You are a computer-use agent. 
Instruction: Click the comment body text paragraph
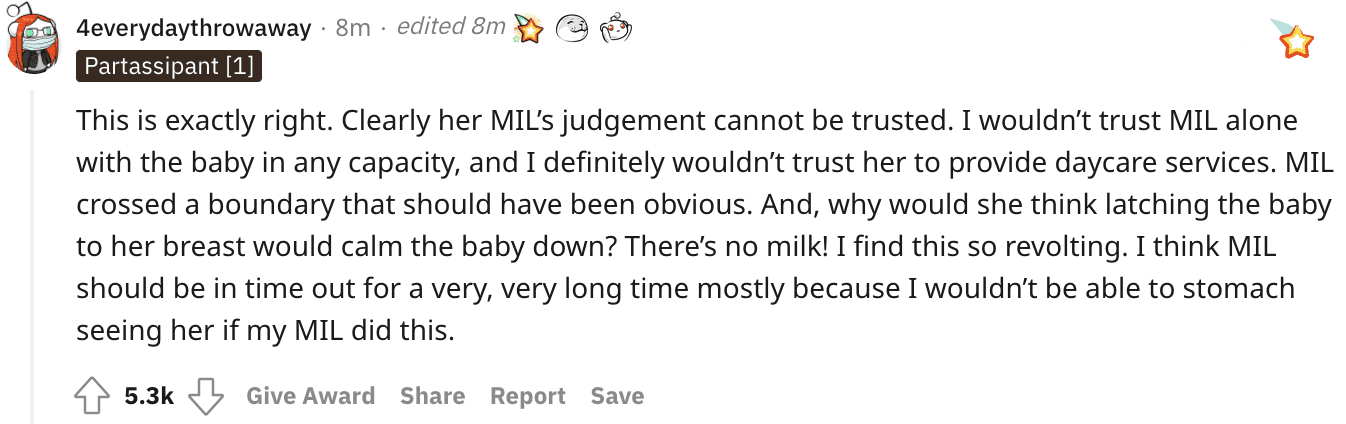(x=704, y=226)
